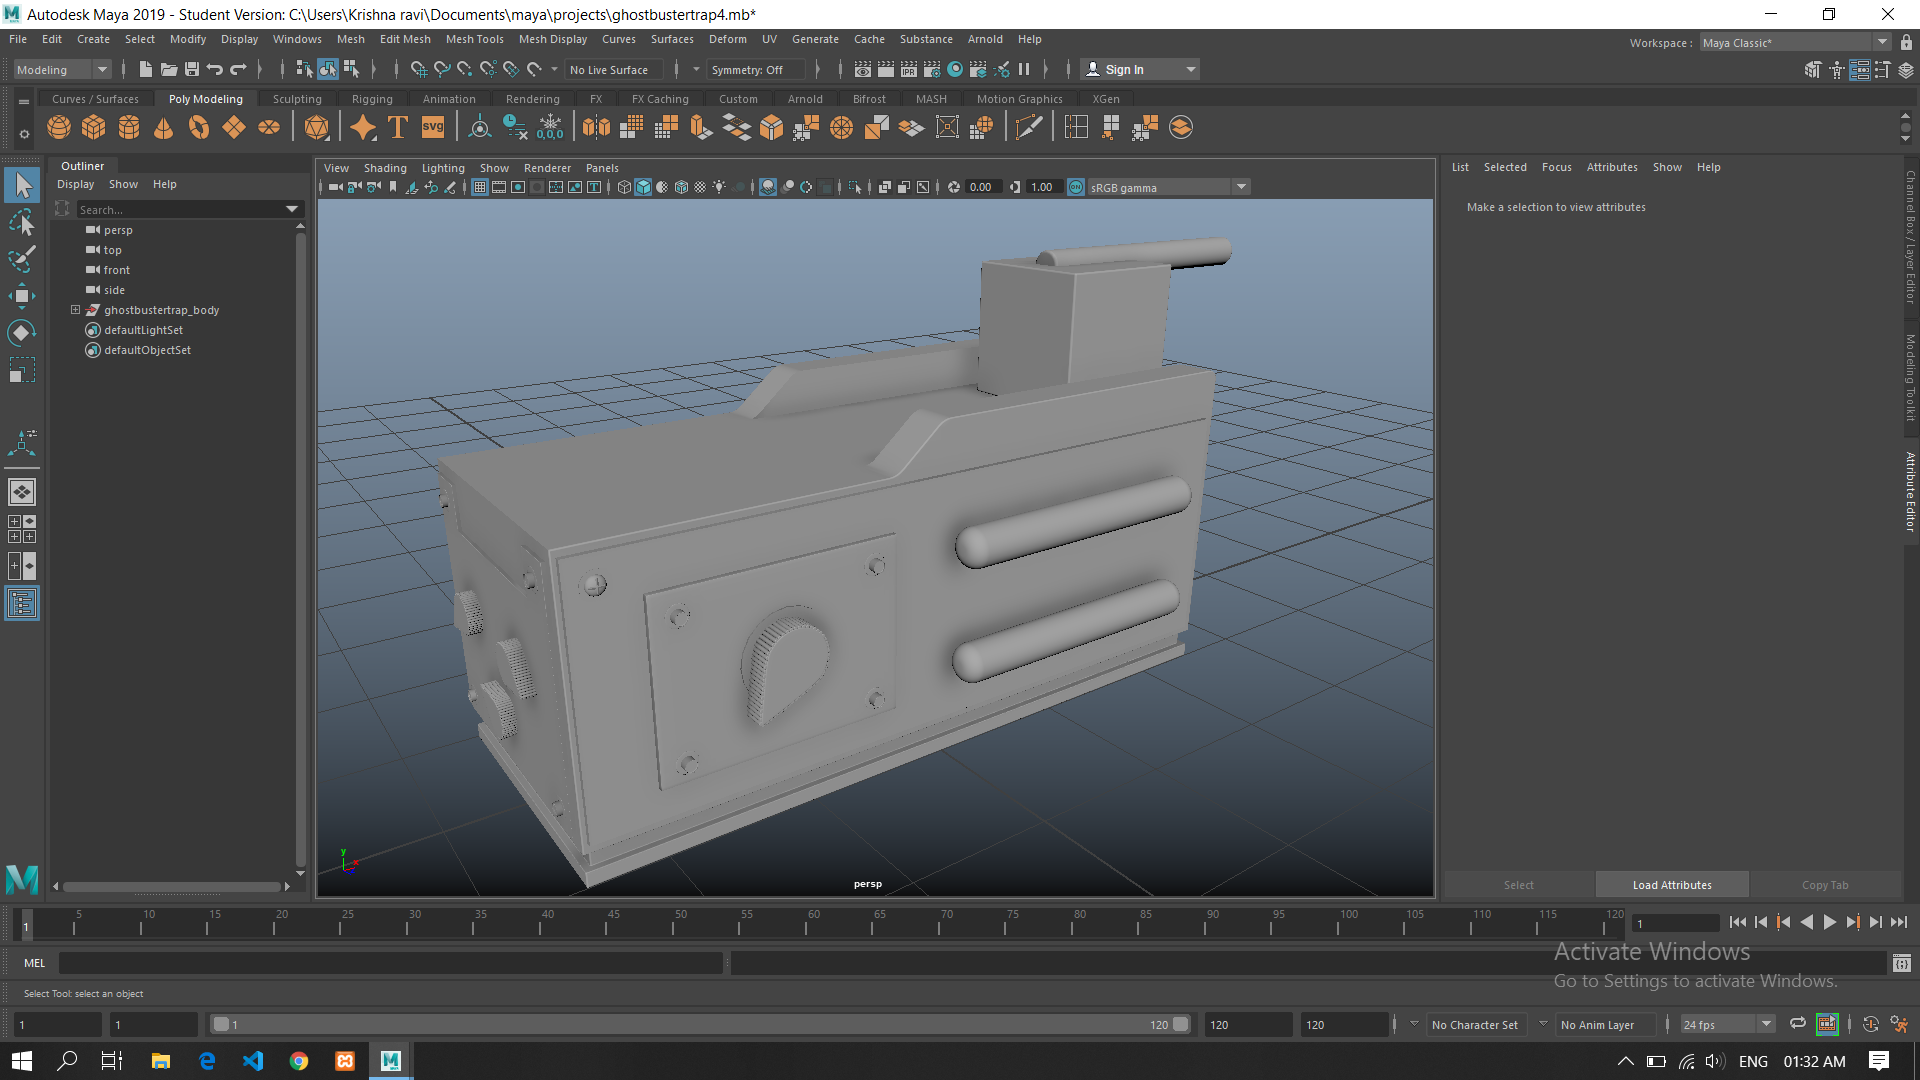The image size is (1920, 1080).
Task: Open the No Character Set dropdown arrow
Action: pos(1414,1024)
